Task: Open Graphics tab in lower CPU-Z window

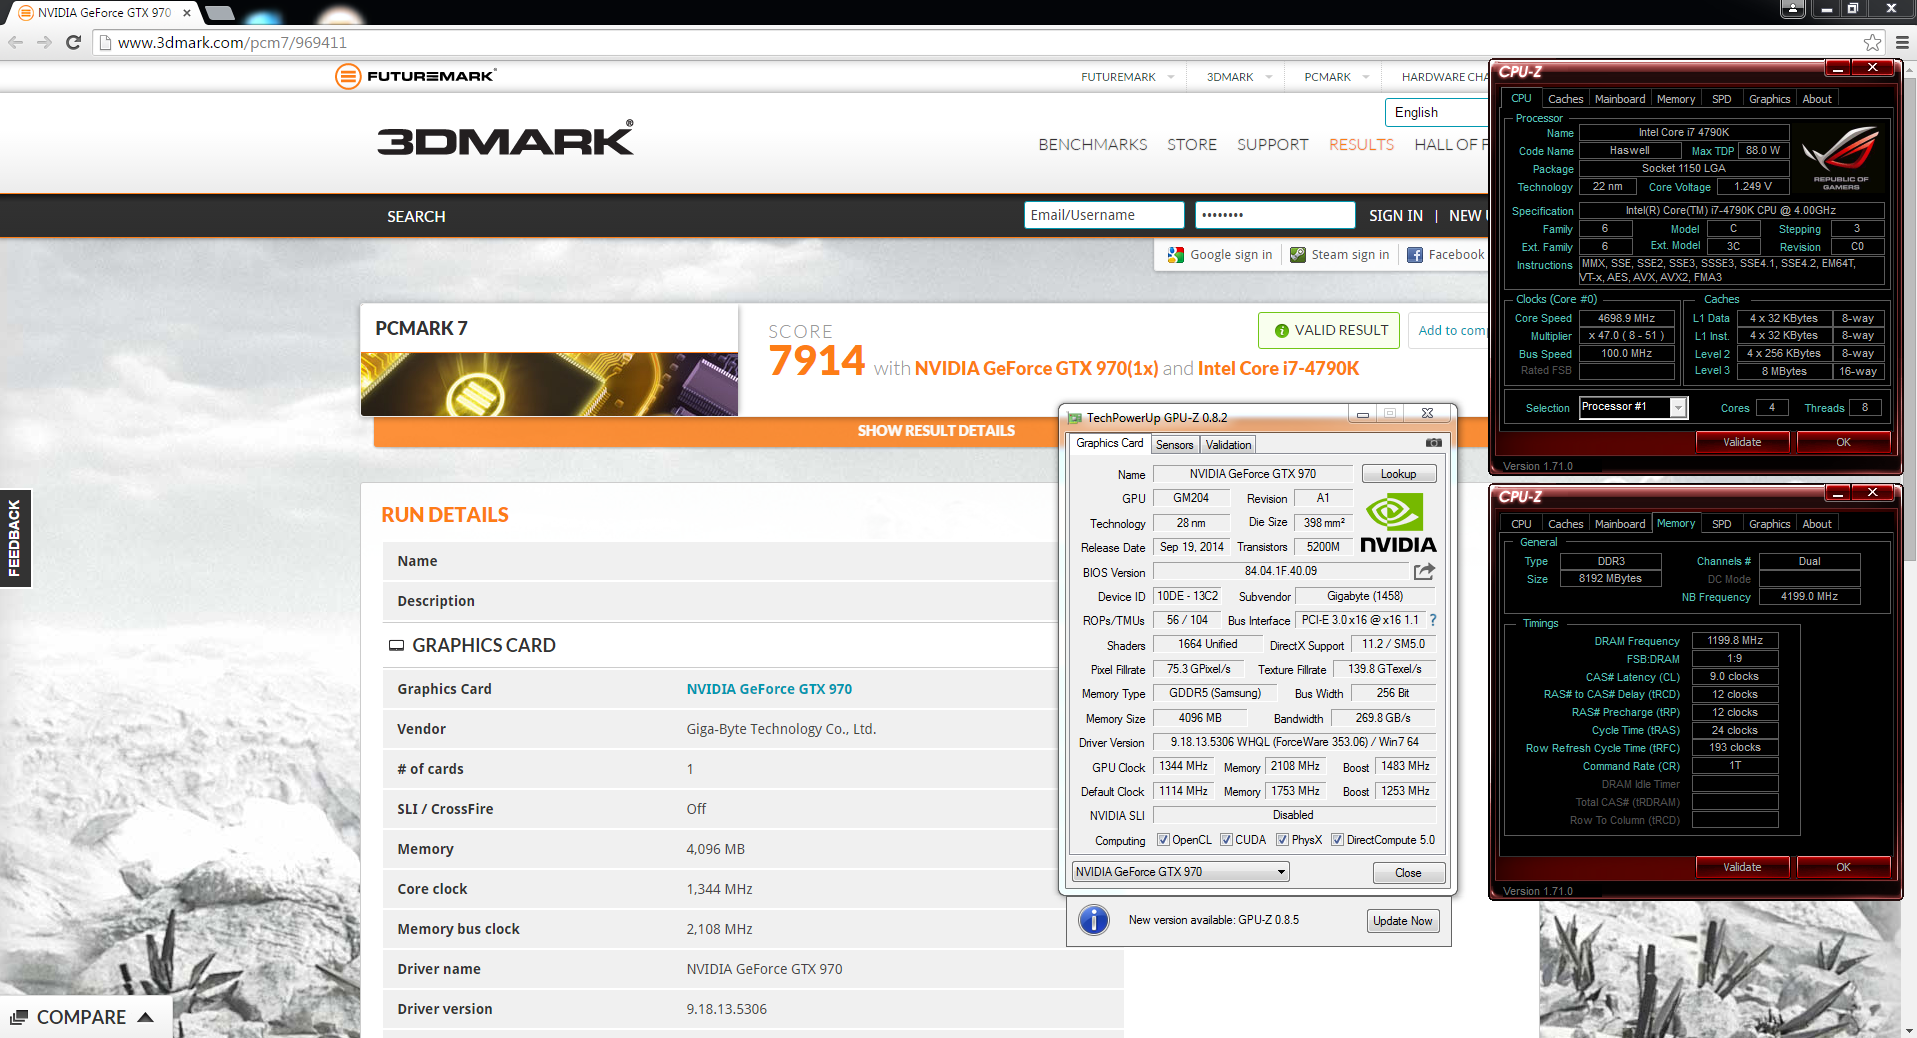Action: 1769,524
